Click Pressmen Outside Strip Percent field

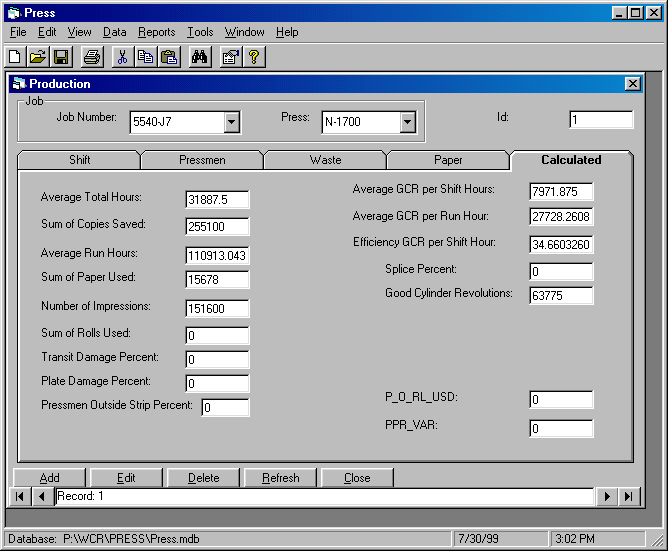point(225,407)
